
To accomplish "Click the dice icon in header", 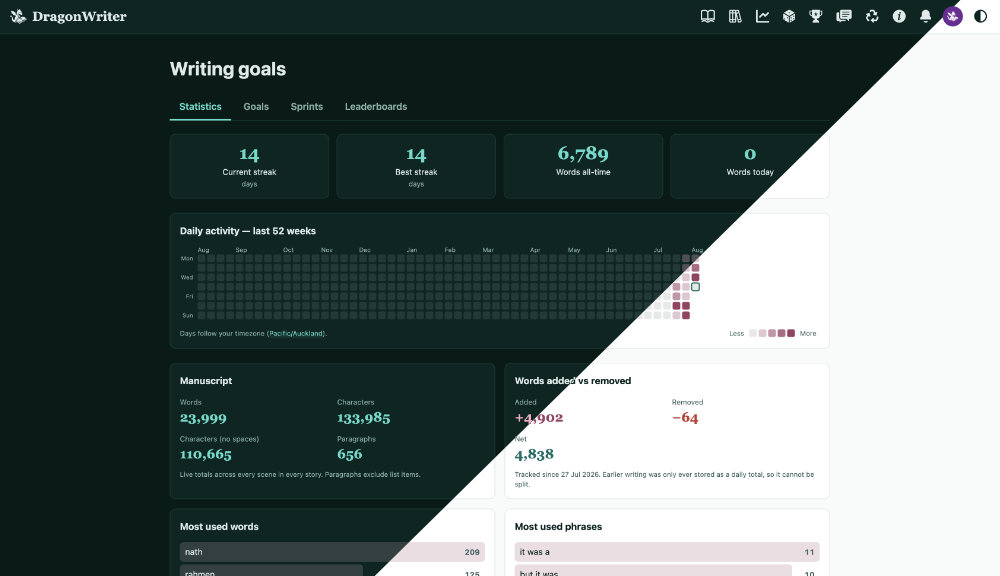I will click(789, 16).
